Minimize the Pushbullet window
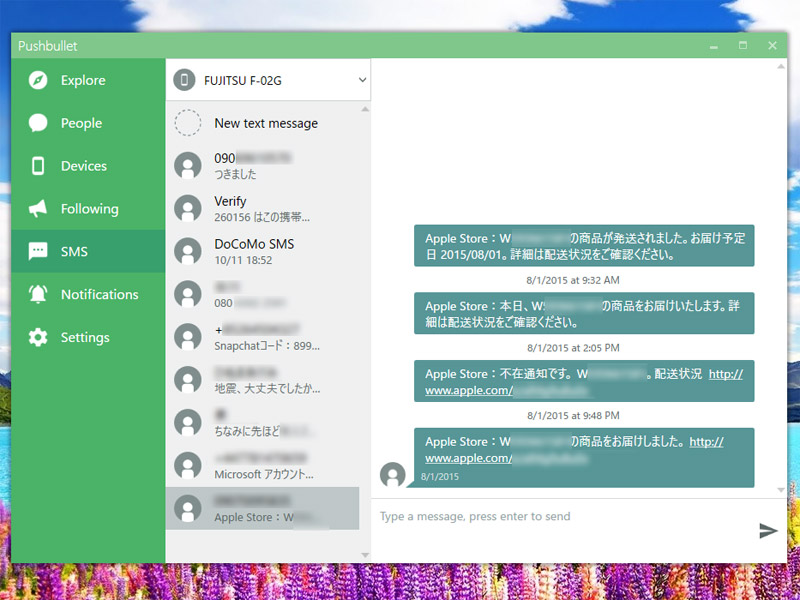The image size is (800, 600). [x=714, y=46]
